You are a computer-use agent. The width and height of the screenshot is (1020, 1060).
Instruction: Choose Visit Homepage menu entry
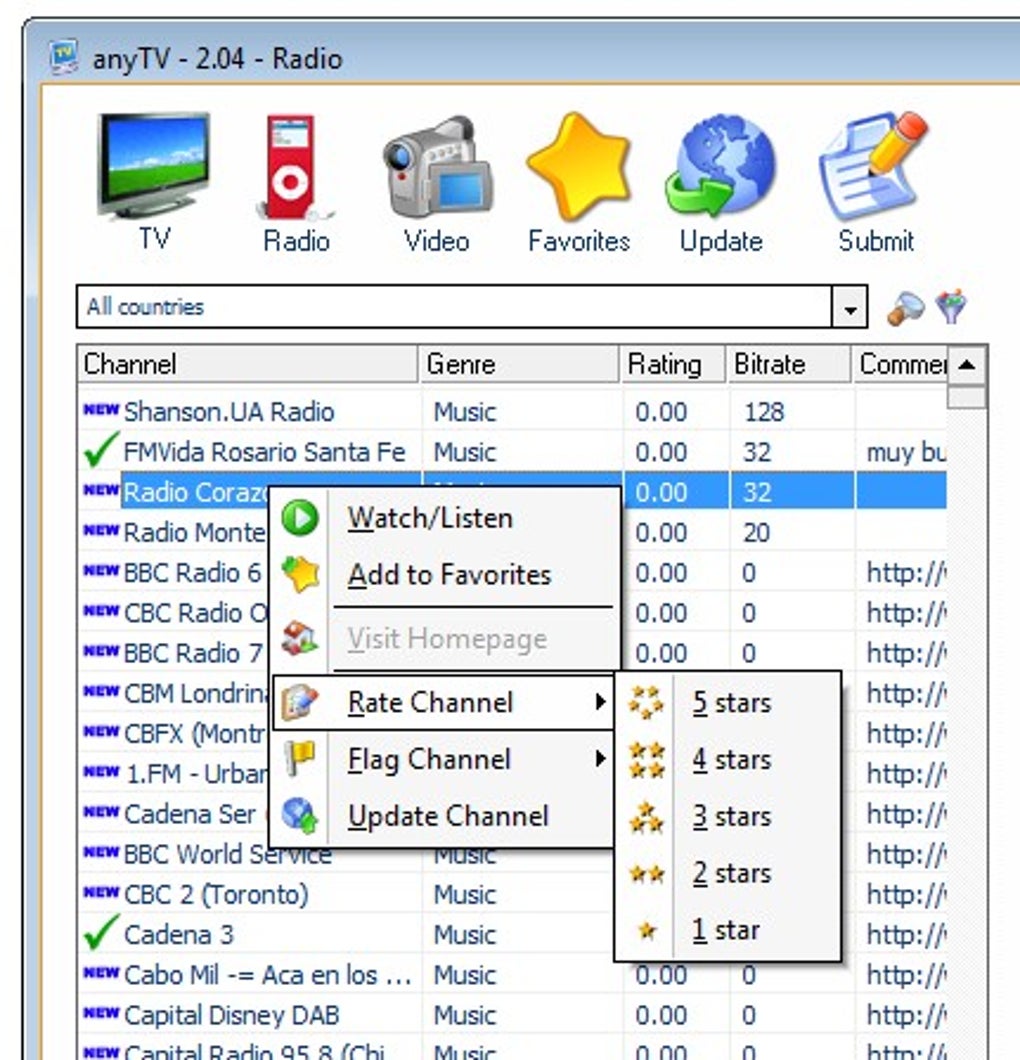(x=447, y=639)
